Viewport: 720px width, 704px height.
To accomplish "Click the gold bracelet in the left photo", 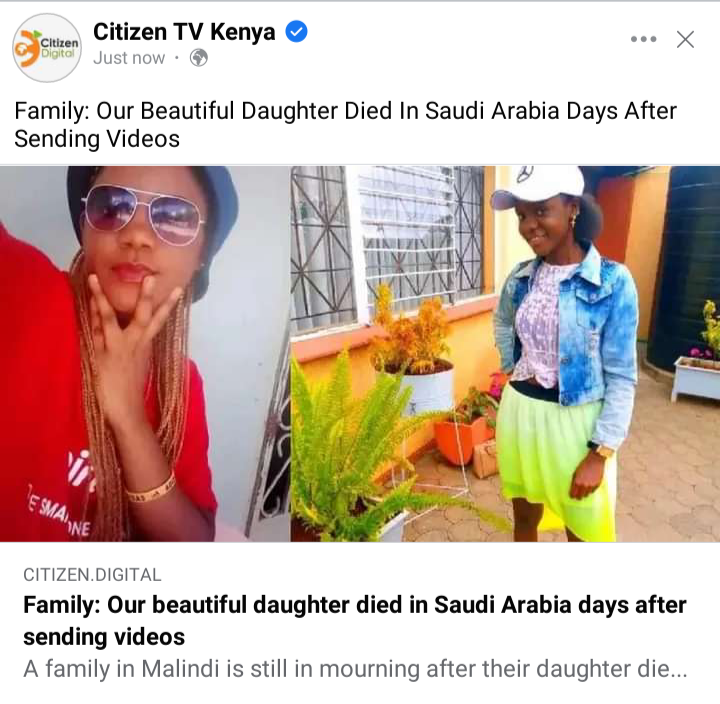I will pyautogui.click(x=151, y=490).
